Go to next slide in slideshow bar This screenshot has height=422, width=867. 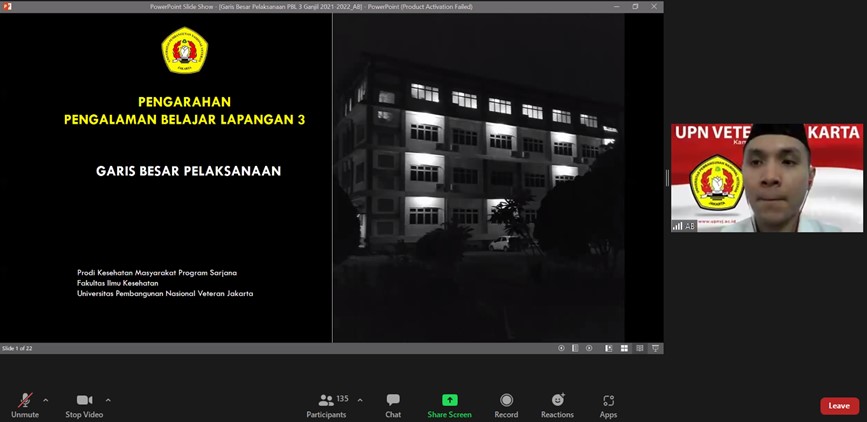[589, 349]
